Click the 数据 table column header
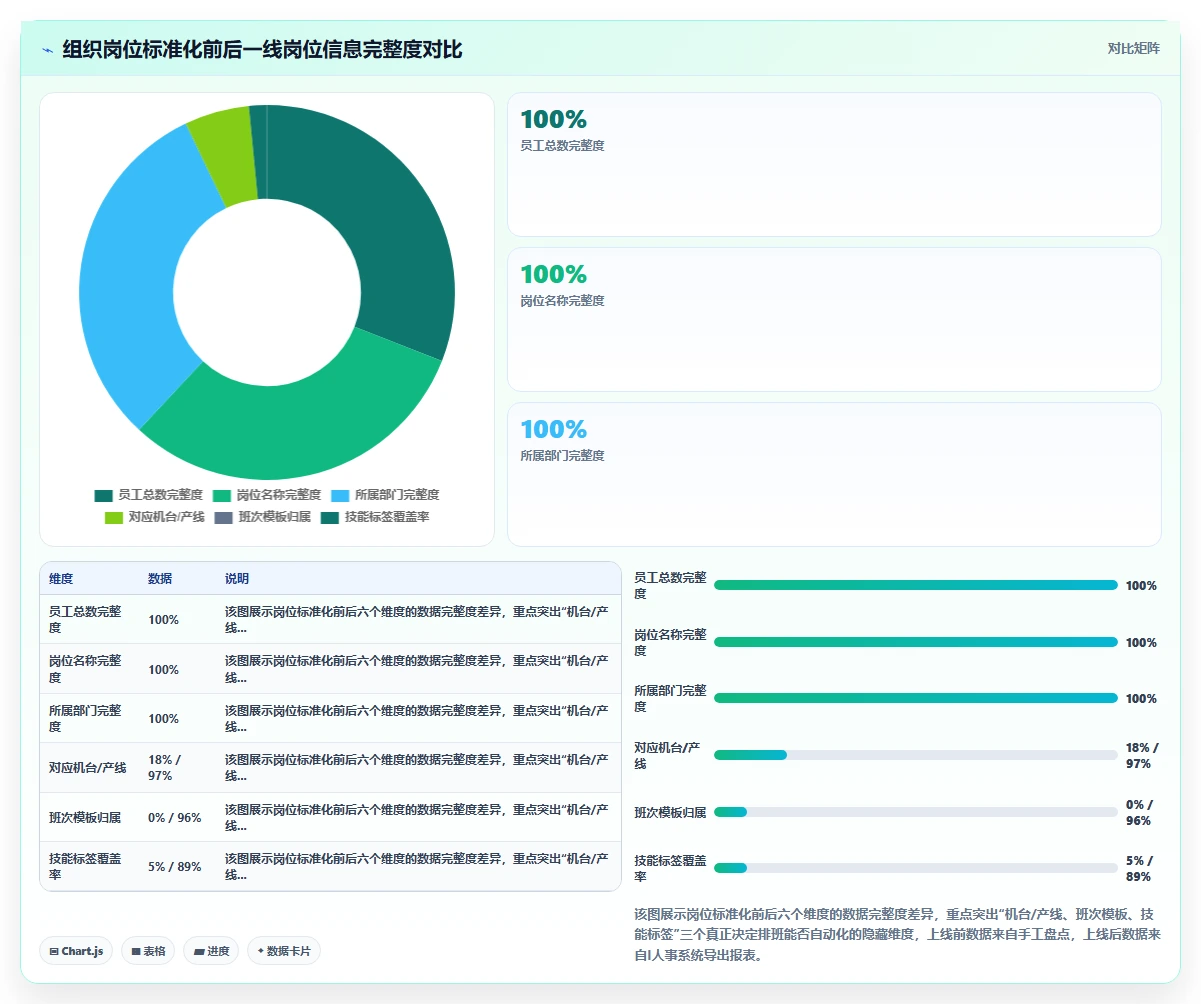This screenshot has height=1004, width=1201. 160,579
